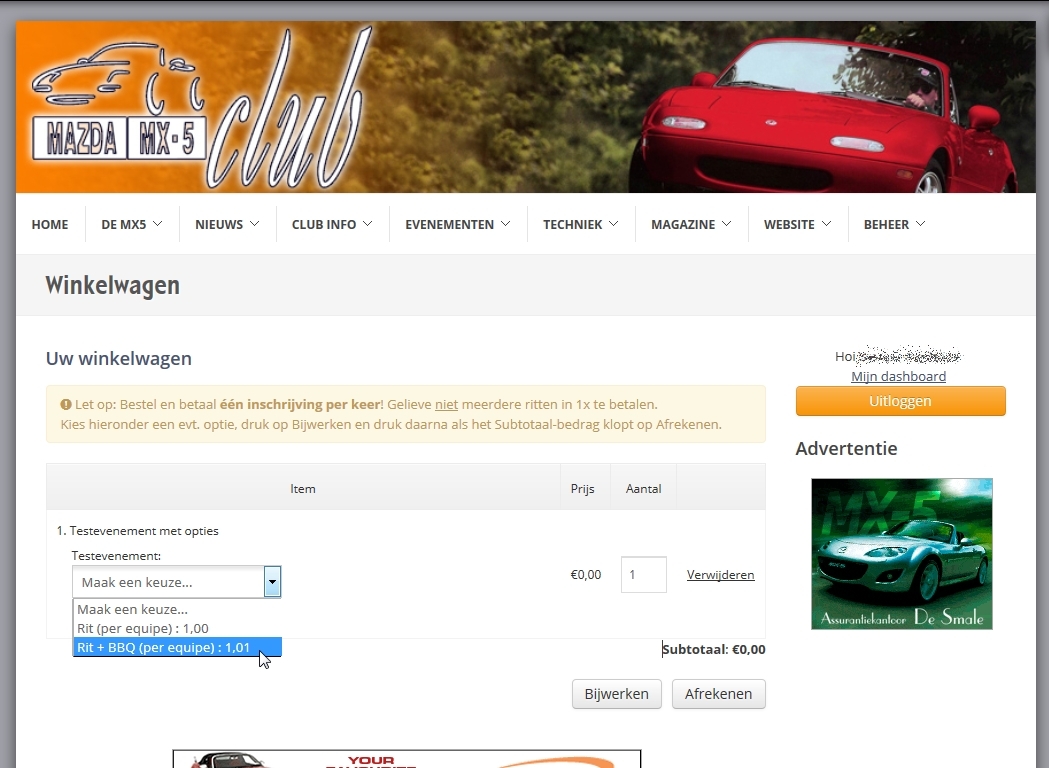Choose 'Rit + BBQ (per equipe) : 1,01'
This screenshot has width=1049, height=768.
tap(177, 647)
